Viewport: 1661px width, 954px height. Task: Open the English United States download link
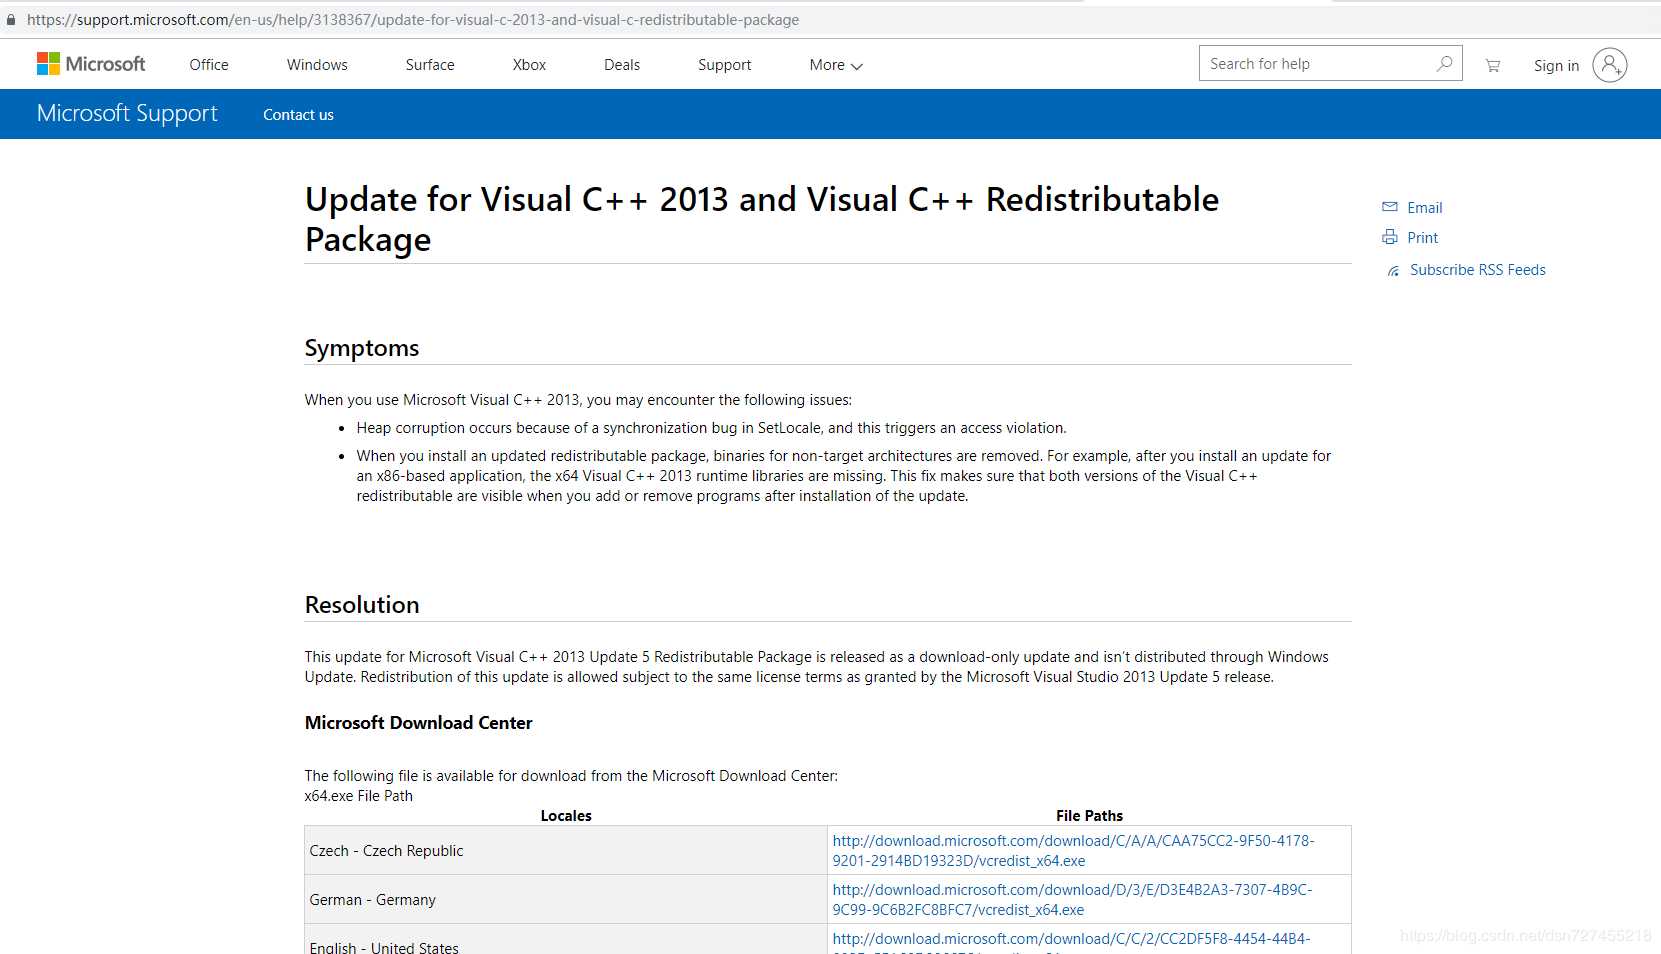point(1071,941)
